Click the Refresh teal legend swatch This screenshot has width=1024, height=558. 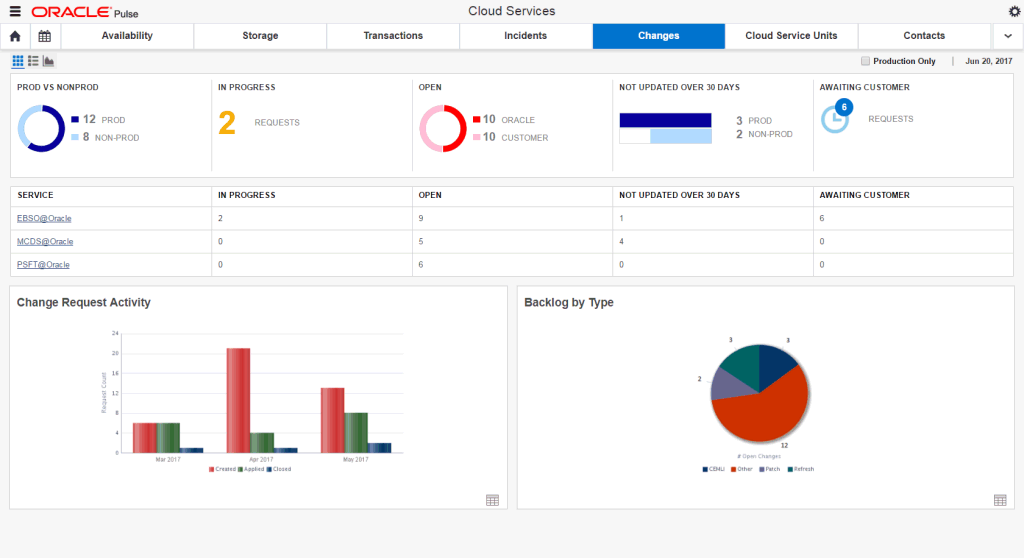tap(790, 469)
